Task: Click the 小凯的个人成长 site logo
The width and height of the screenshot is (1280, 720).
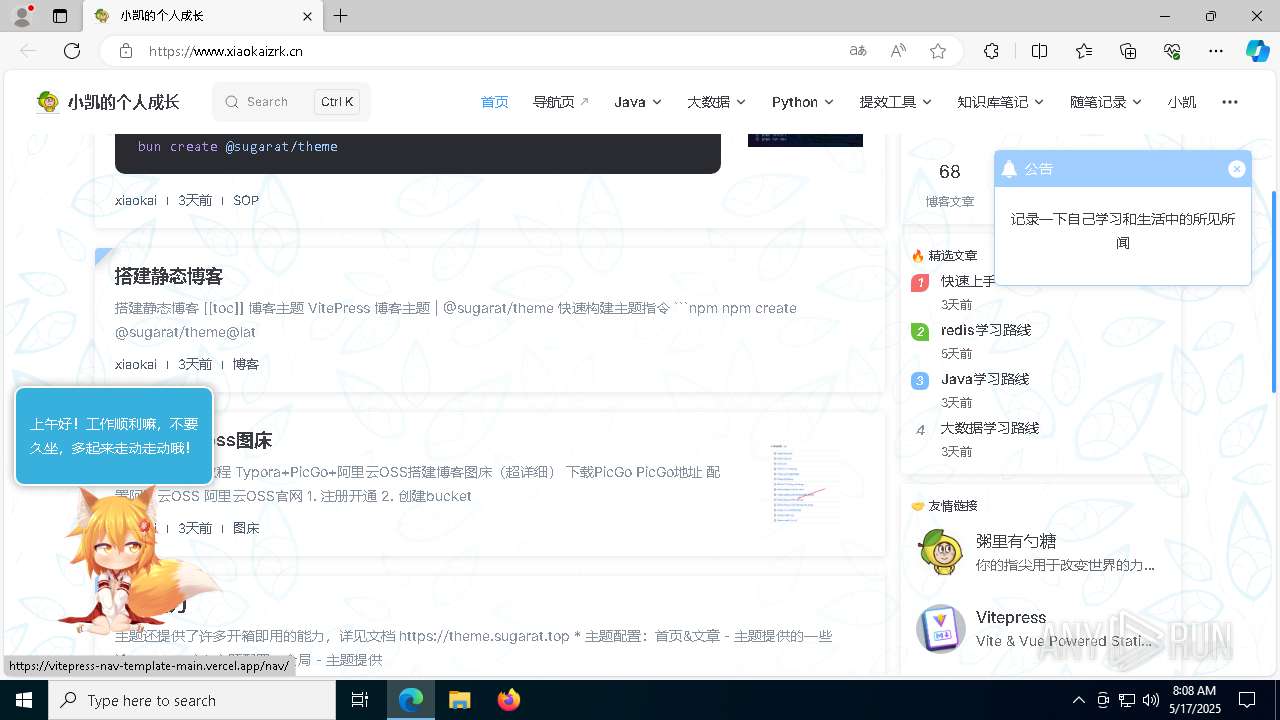Action: 107,102
